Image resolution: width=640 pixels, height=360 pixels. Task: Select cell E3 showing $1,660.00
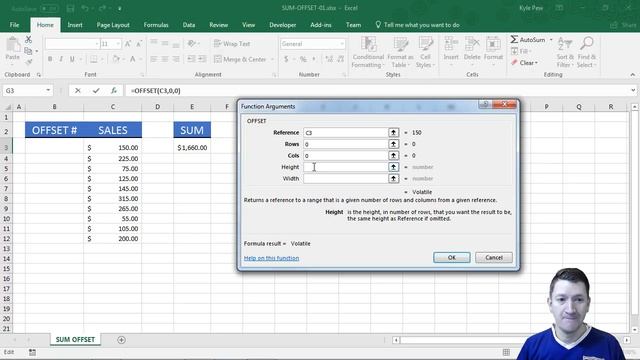click(192, 147)
